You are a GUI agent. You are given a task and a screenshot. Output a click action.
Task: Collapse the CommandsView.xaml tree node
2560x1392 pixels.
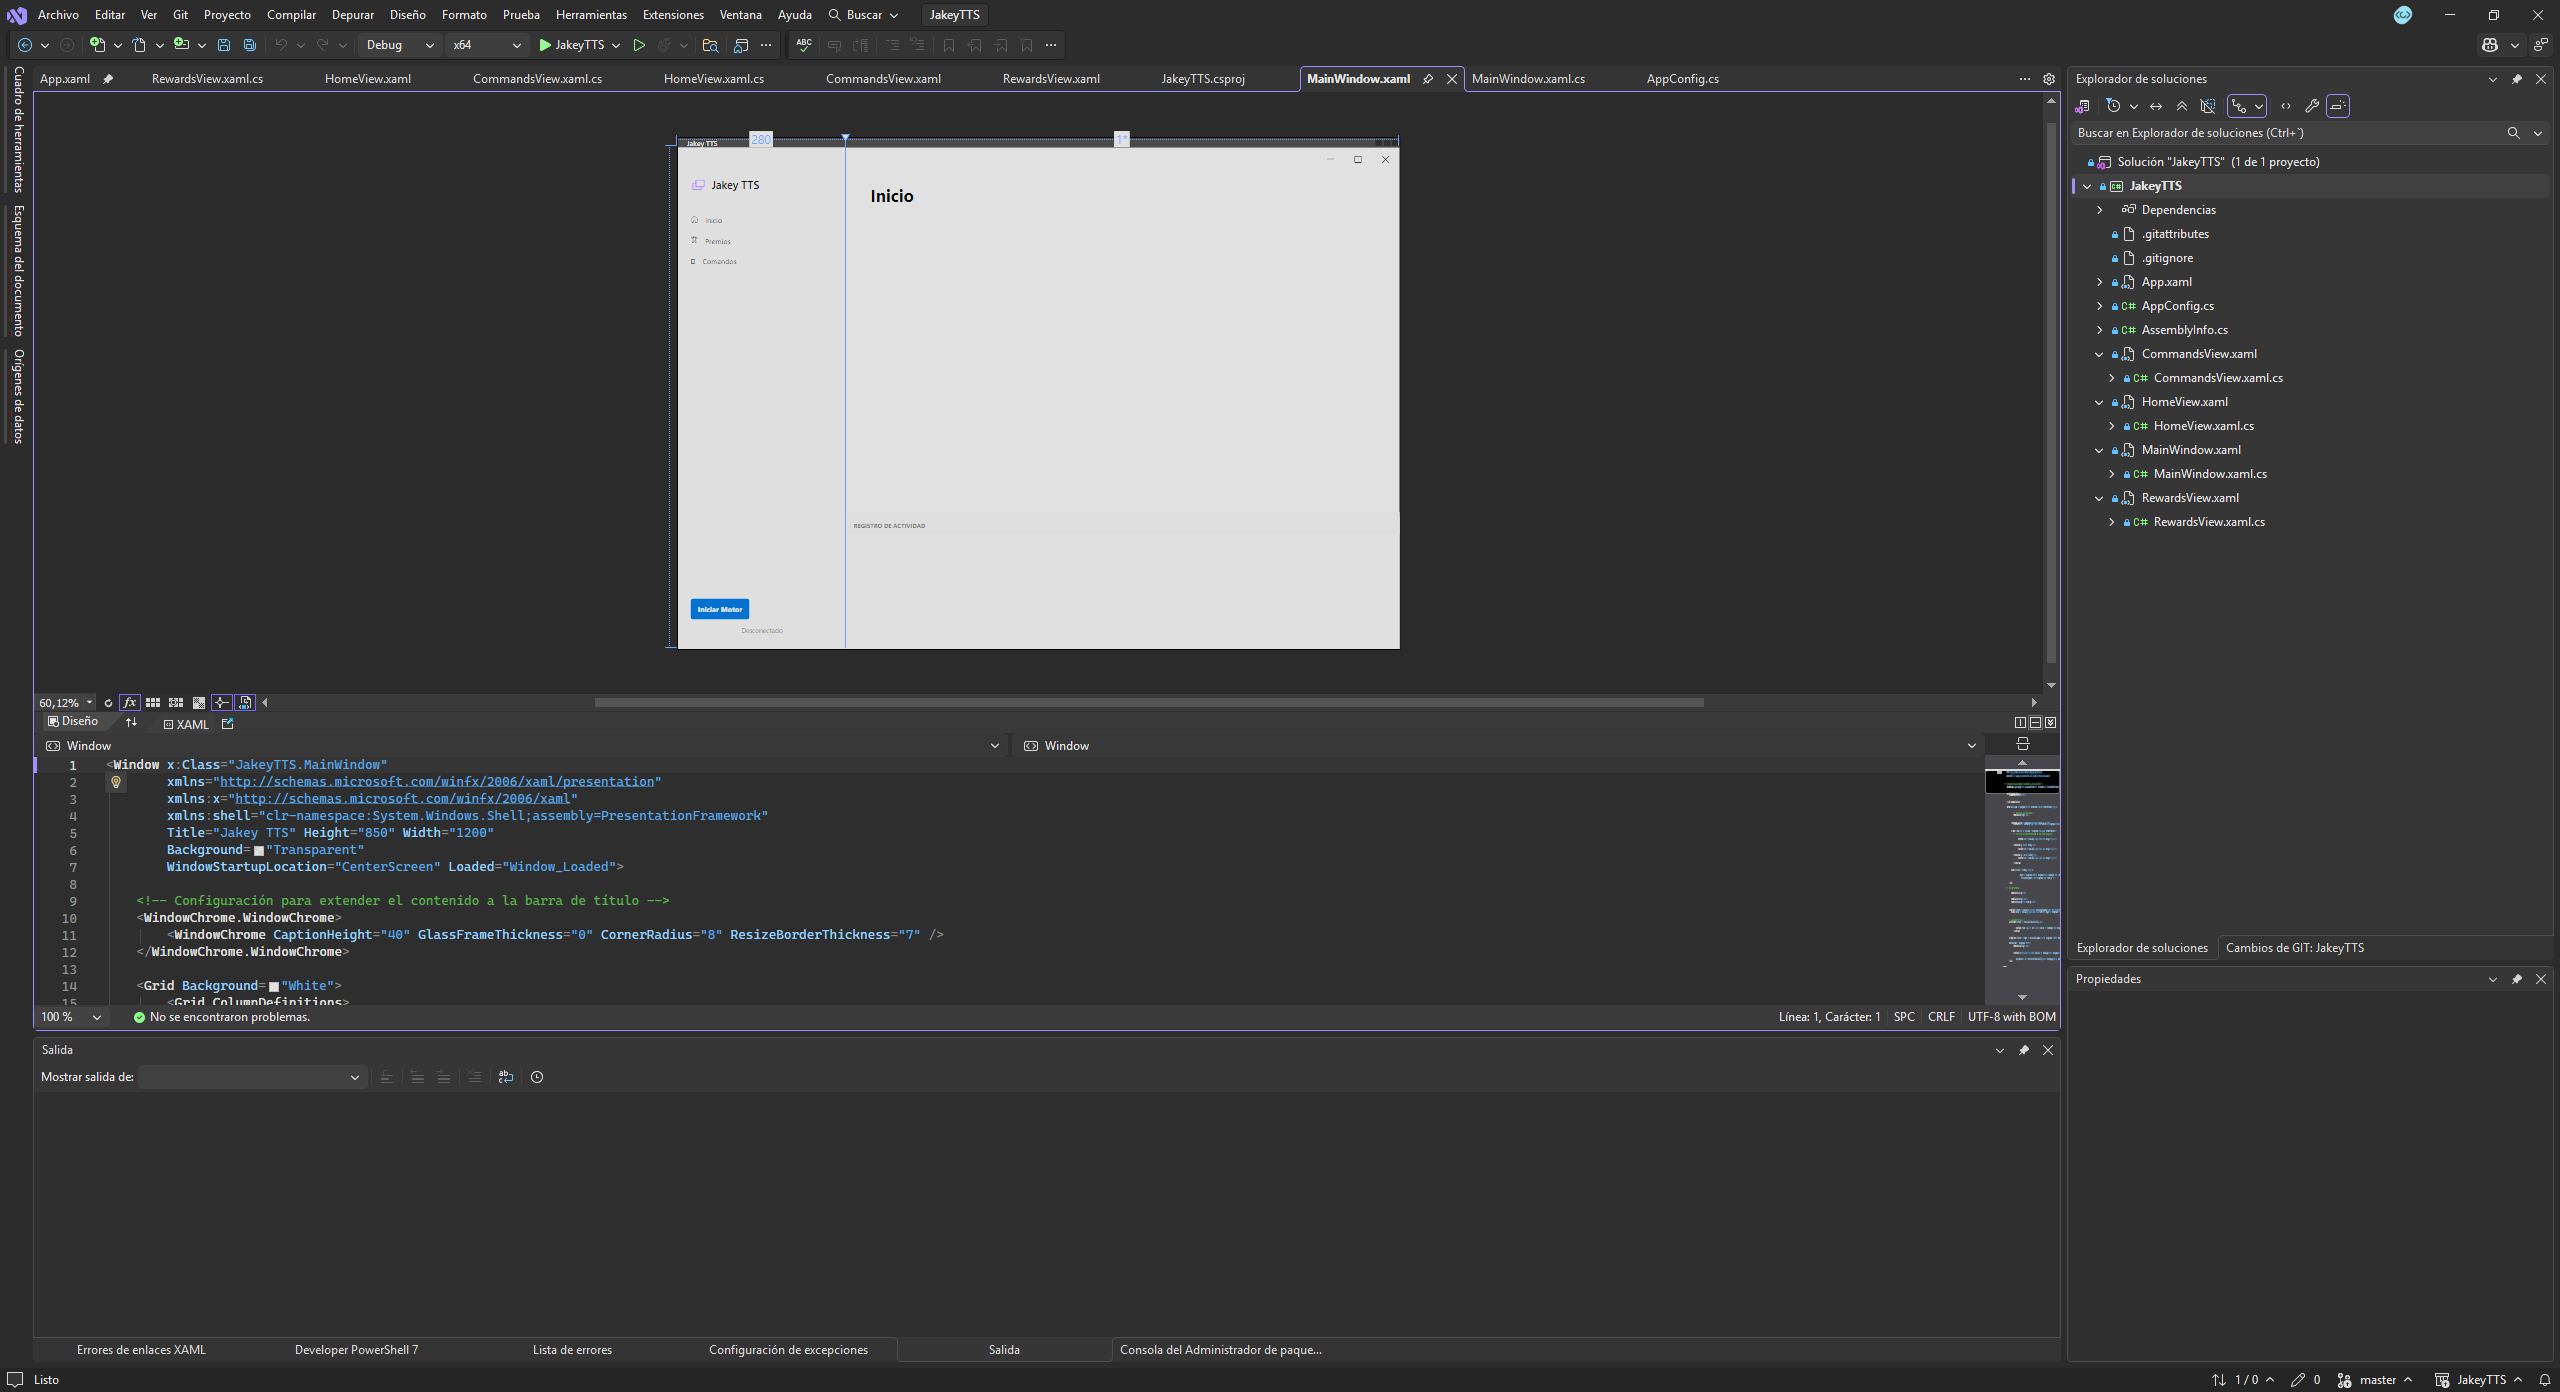(x=2100, y=354)
